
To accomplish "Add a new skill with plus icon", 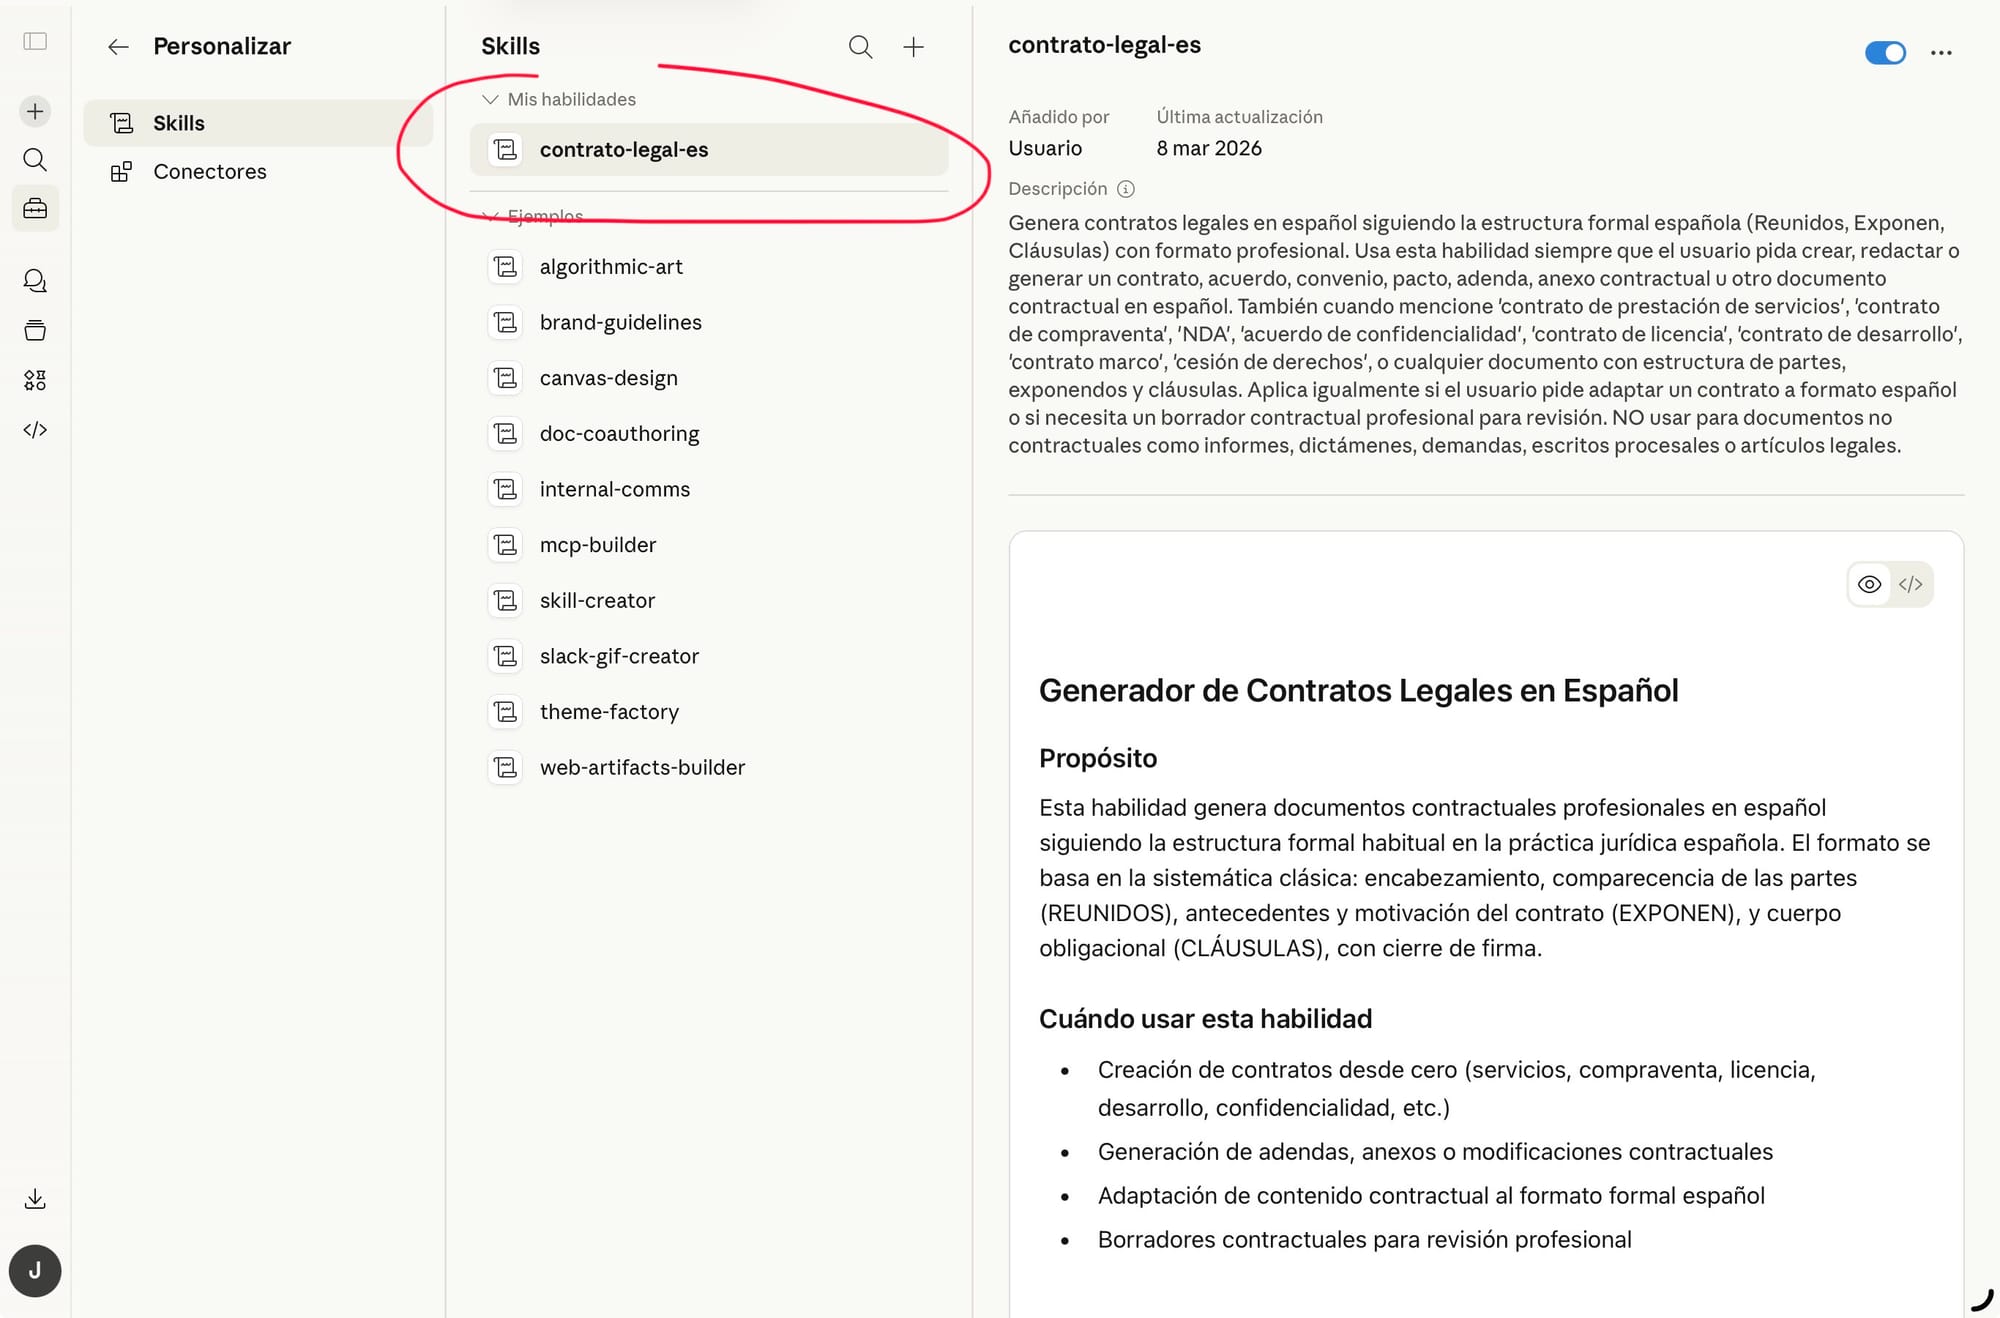I will click(x=913, y=47).
